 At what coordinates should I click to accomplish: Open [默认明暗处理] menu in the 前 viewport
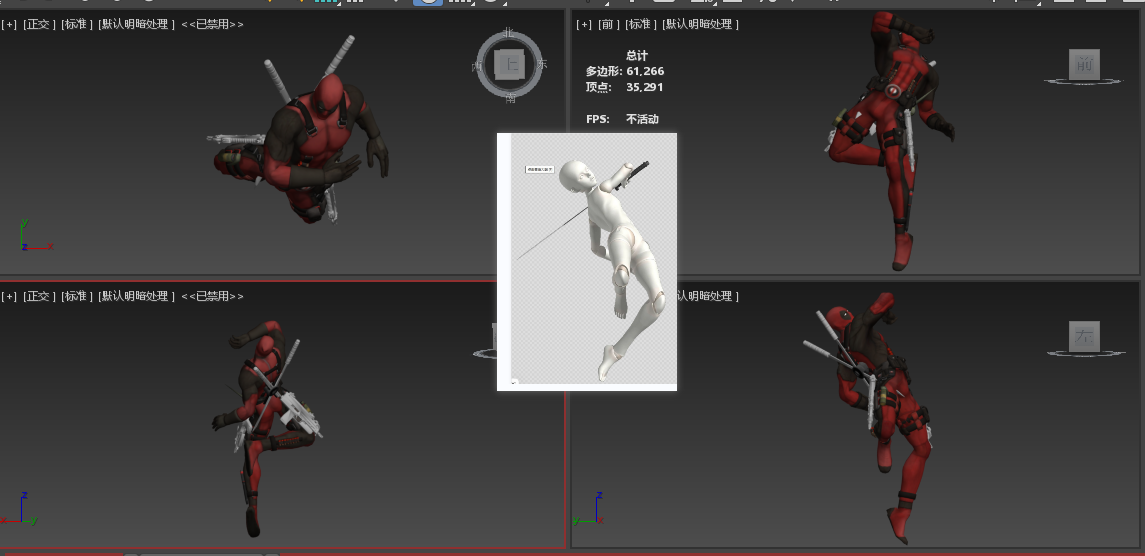700,24
